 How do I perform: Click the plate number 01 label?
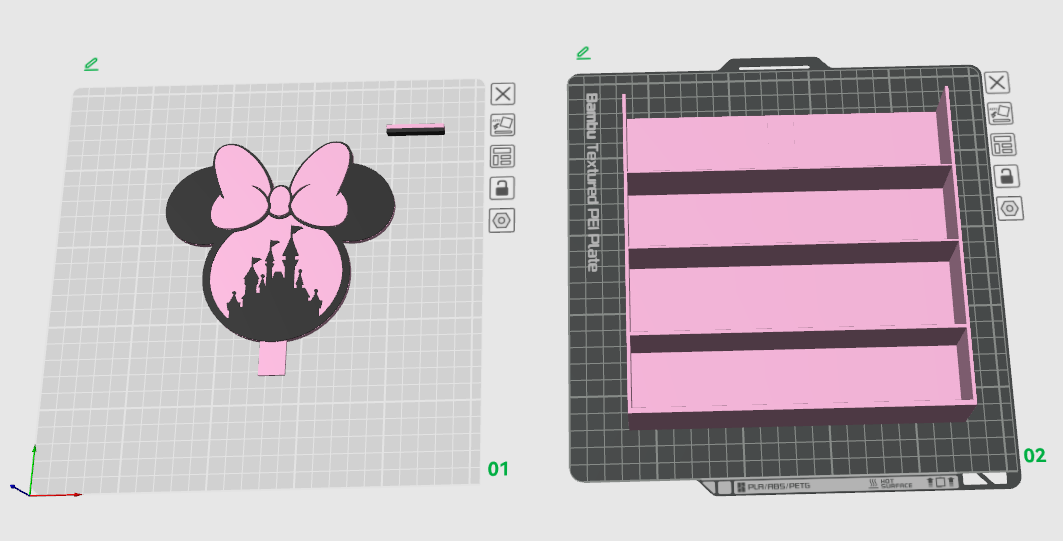[x=498, y=468]
